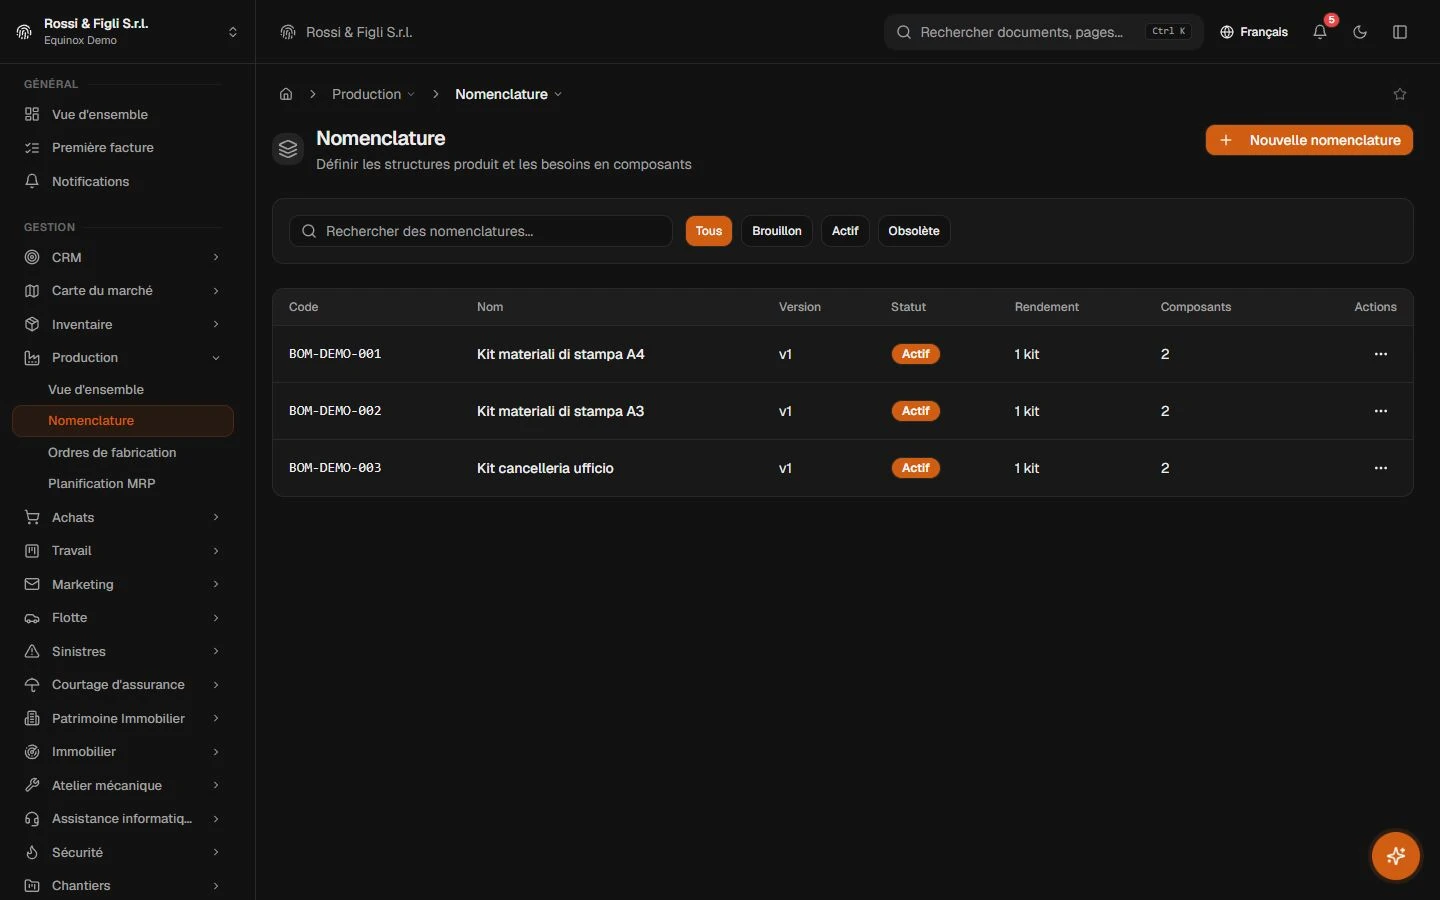Expand the Achats sidebar section
The height and width of the screenshot is (900, 1440).
point(122,517)
